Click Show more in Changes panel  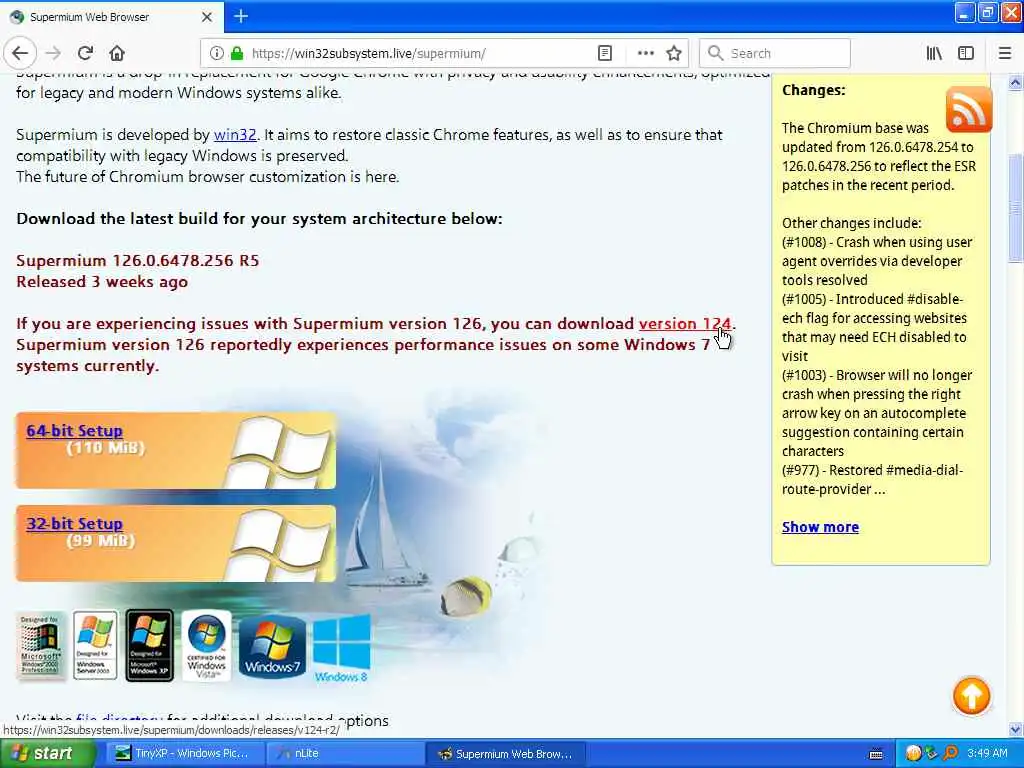click(820, 527)
